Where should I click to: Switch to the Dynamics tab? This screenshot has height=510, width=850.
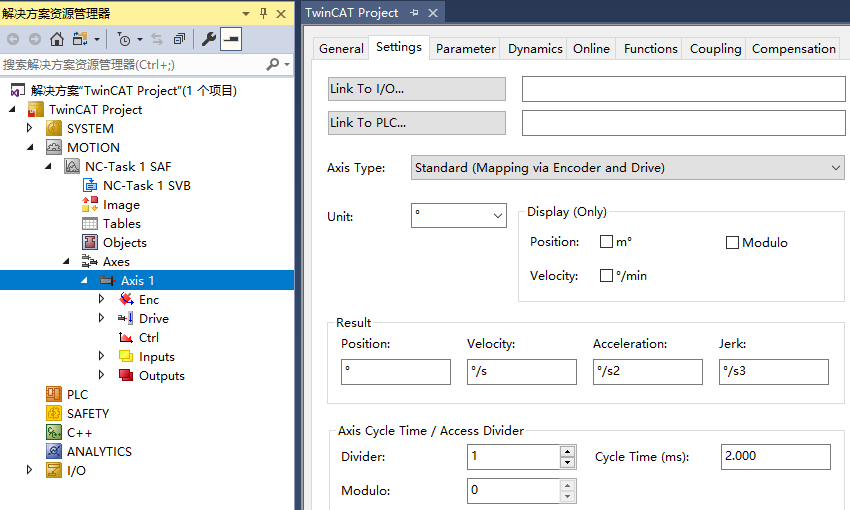click(535, 48)
